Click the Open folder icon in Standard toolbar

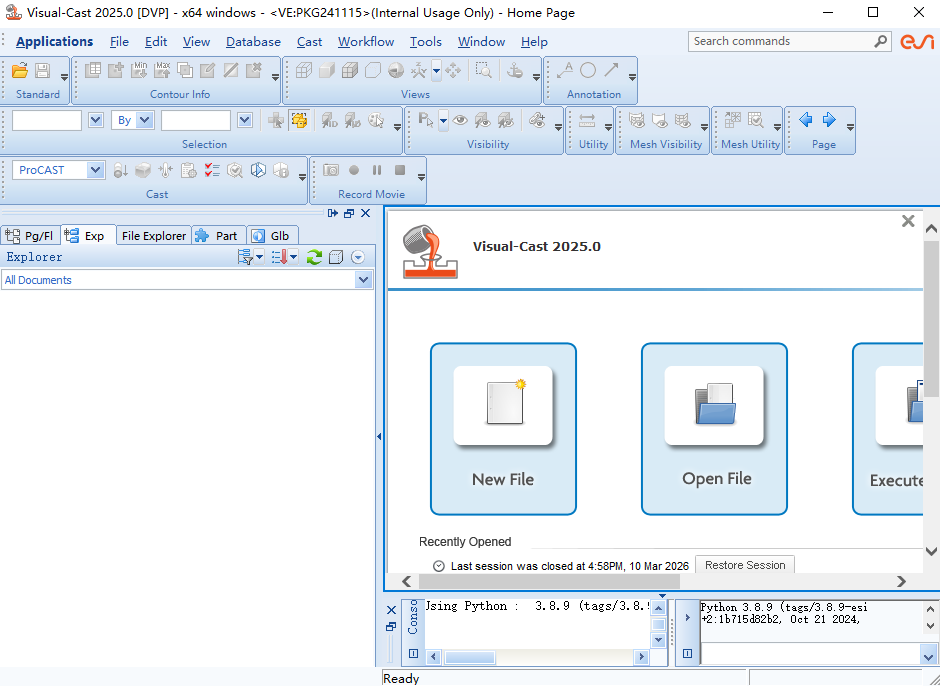point(20,70)
